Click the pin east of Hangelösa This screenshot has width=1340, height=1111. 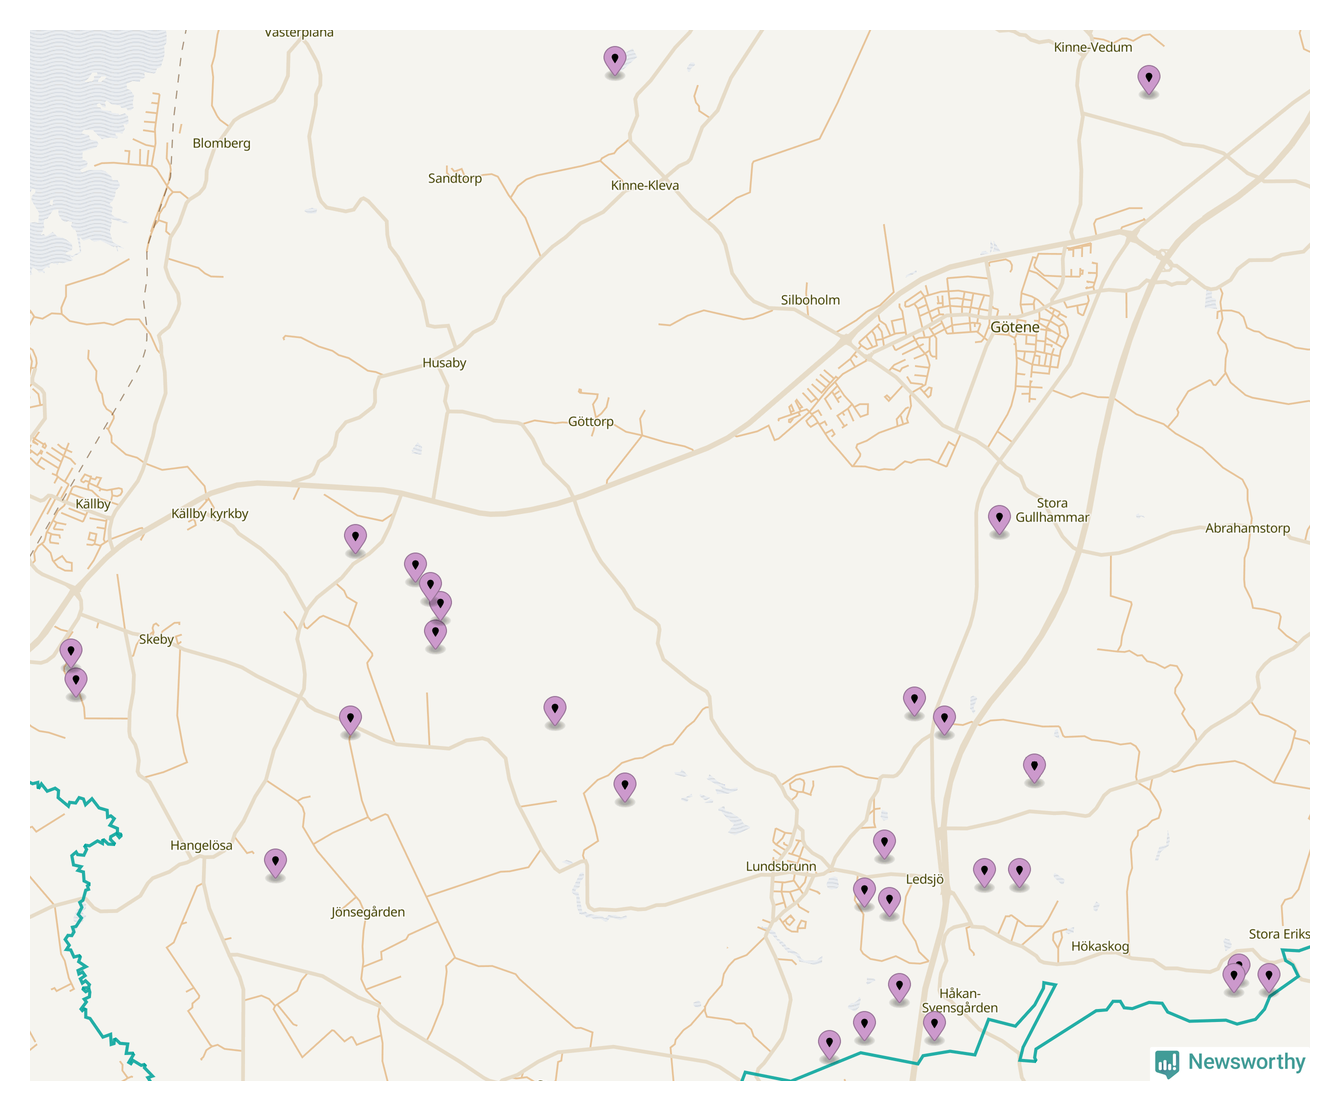click(275, 862)
